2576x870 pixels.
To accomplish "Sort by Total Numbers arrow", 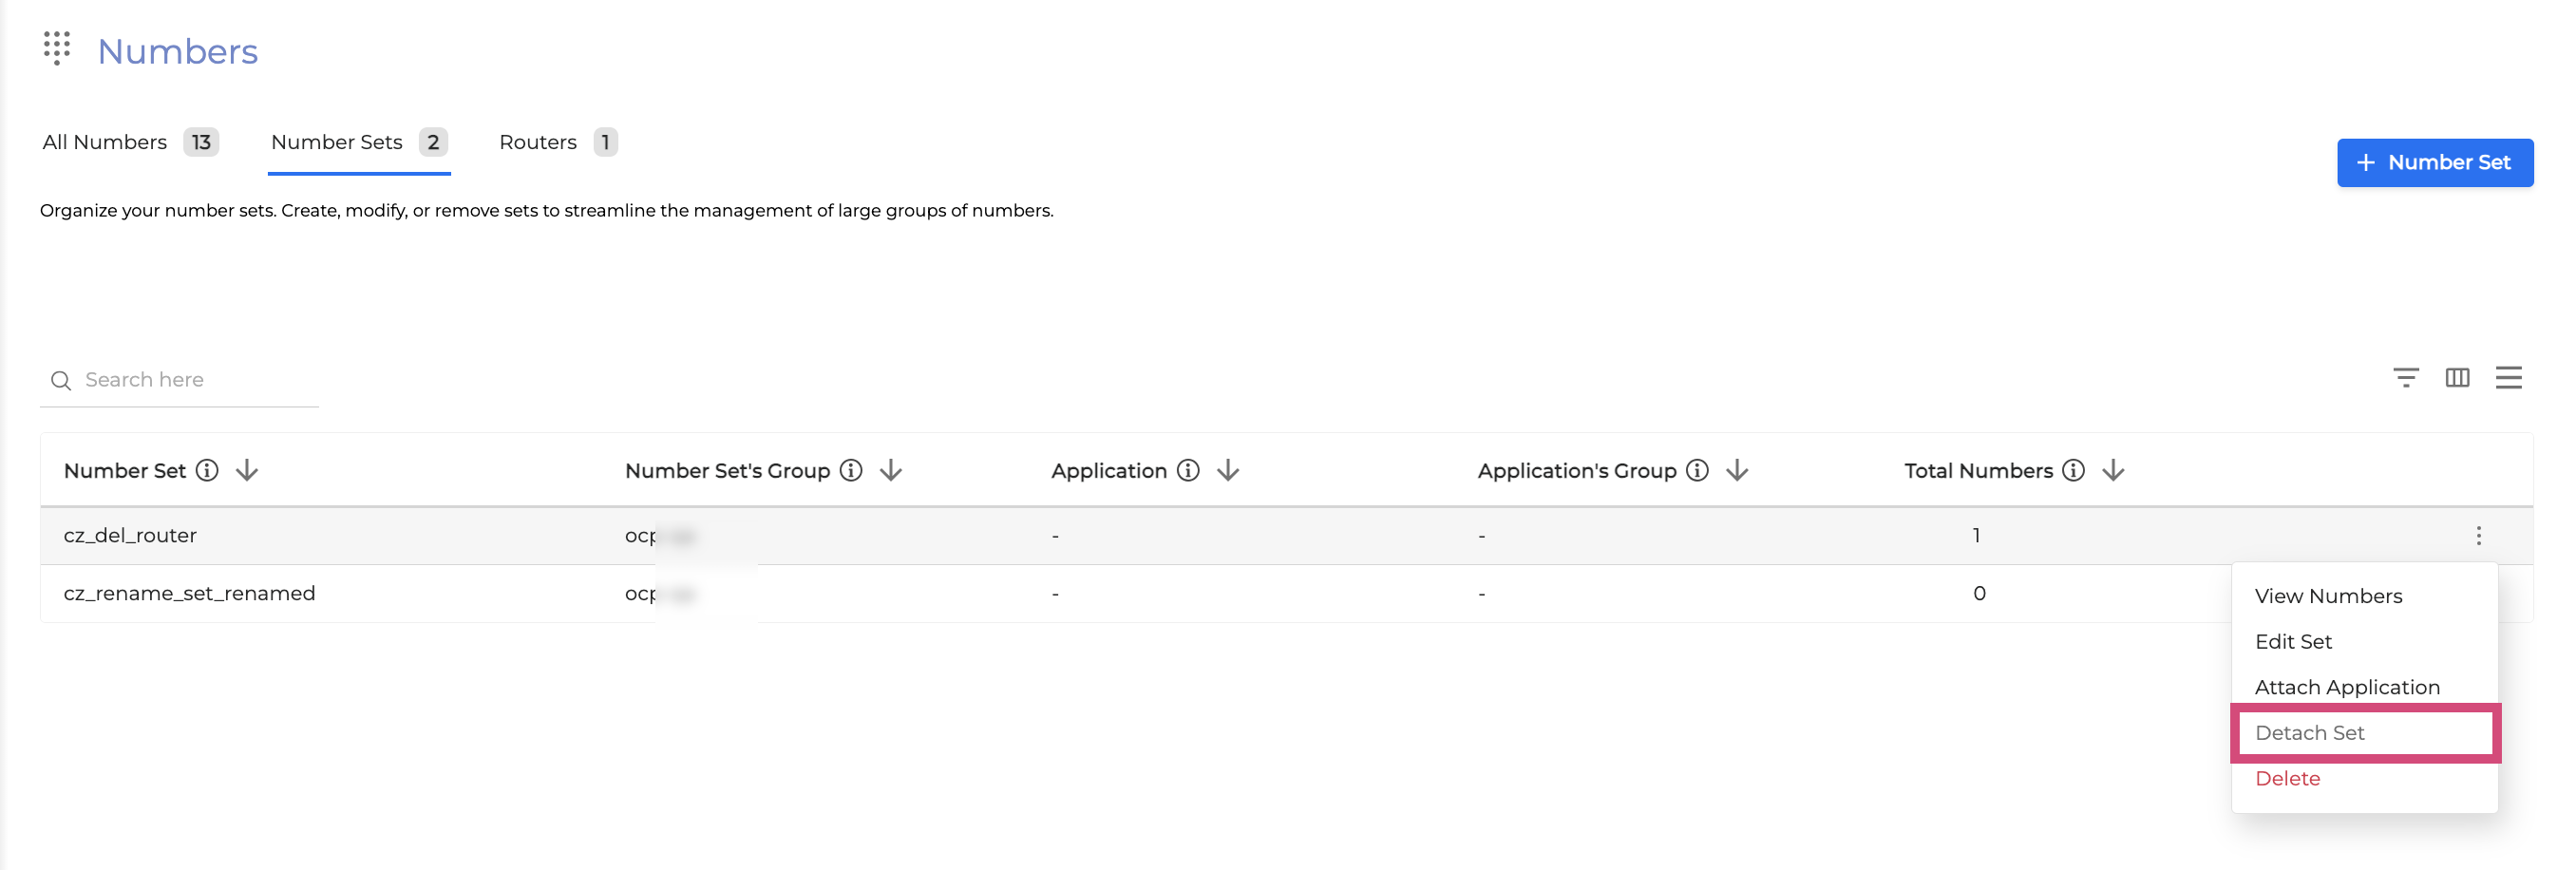I will click(2112, 471).
